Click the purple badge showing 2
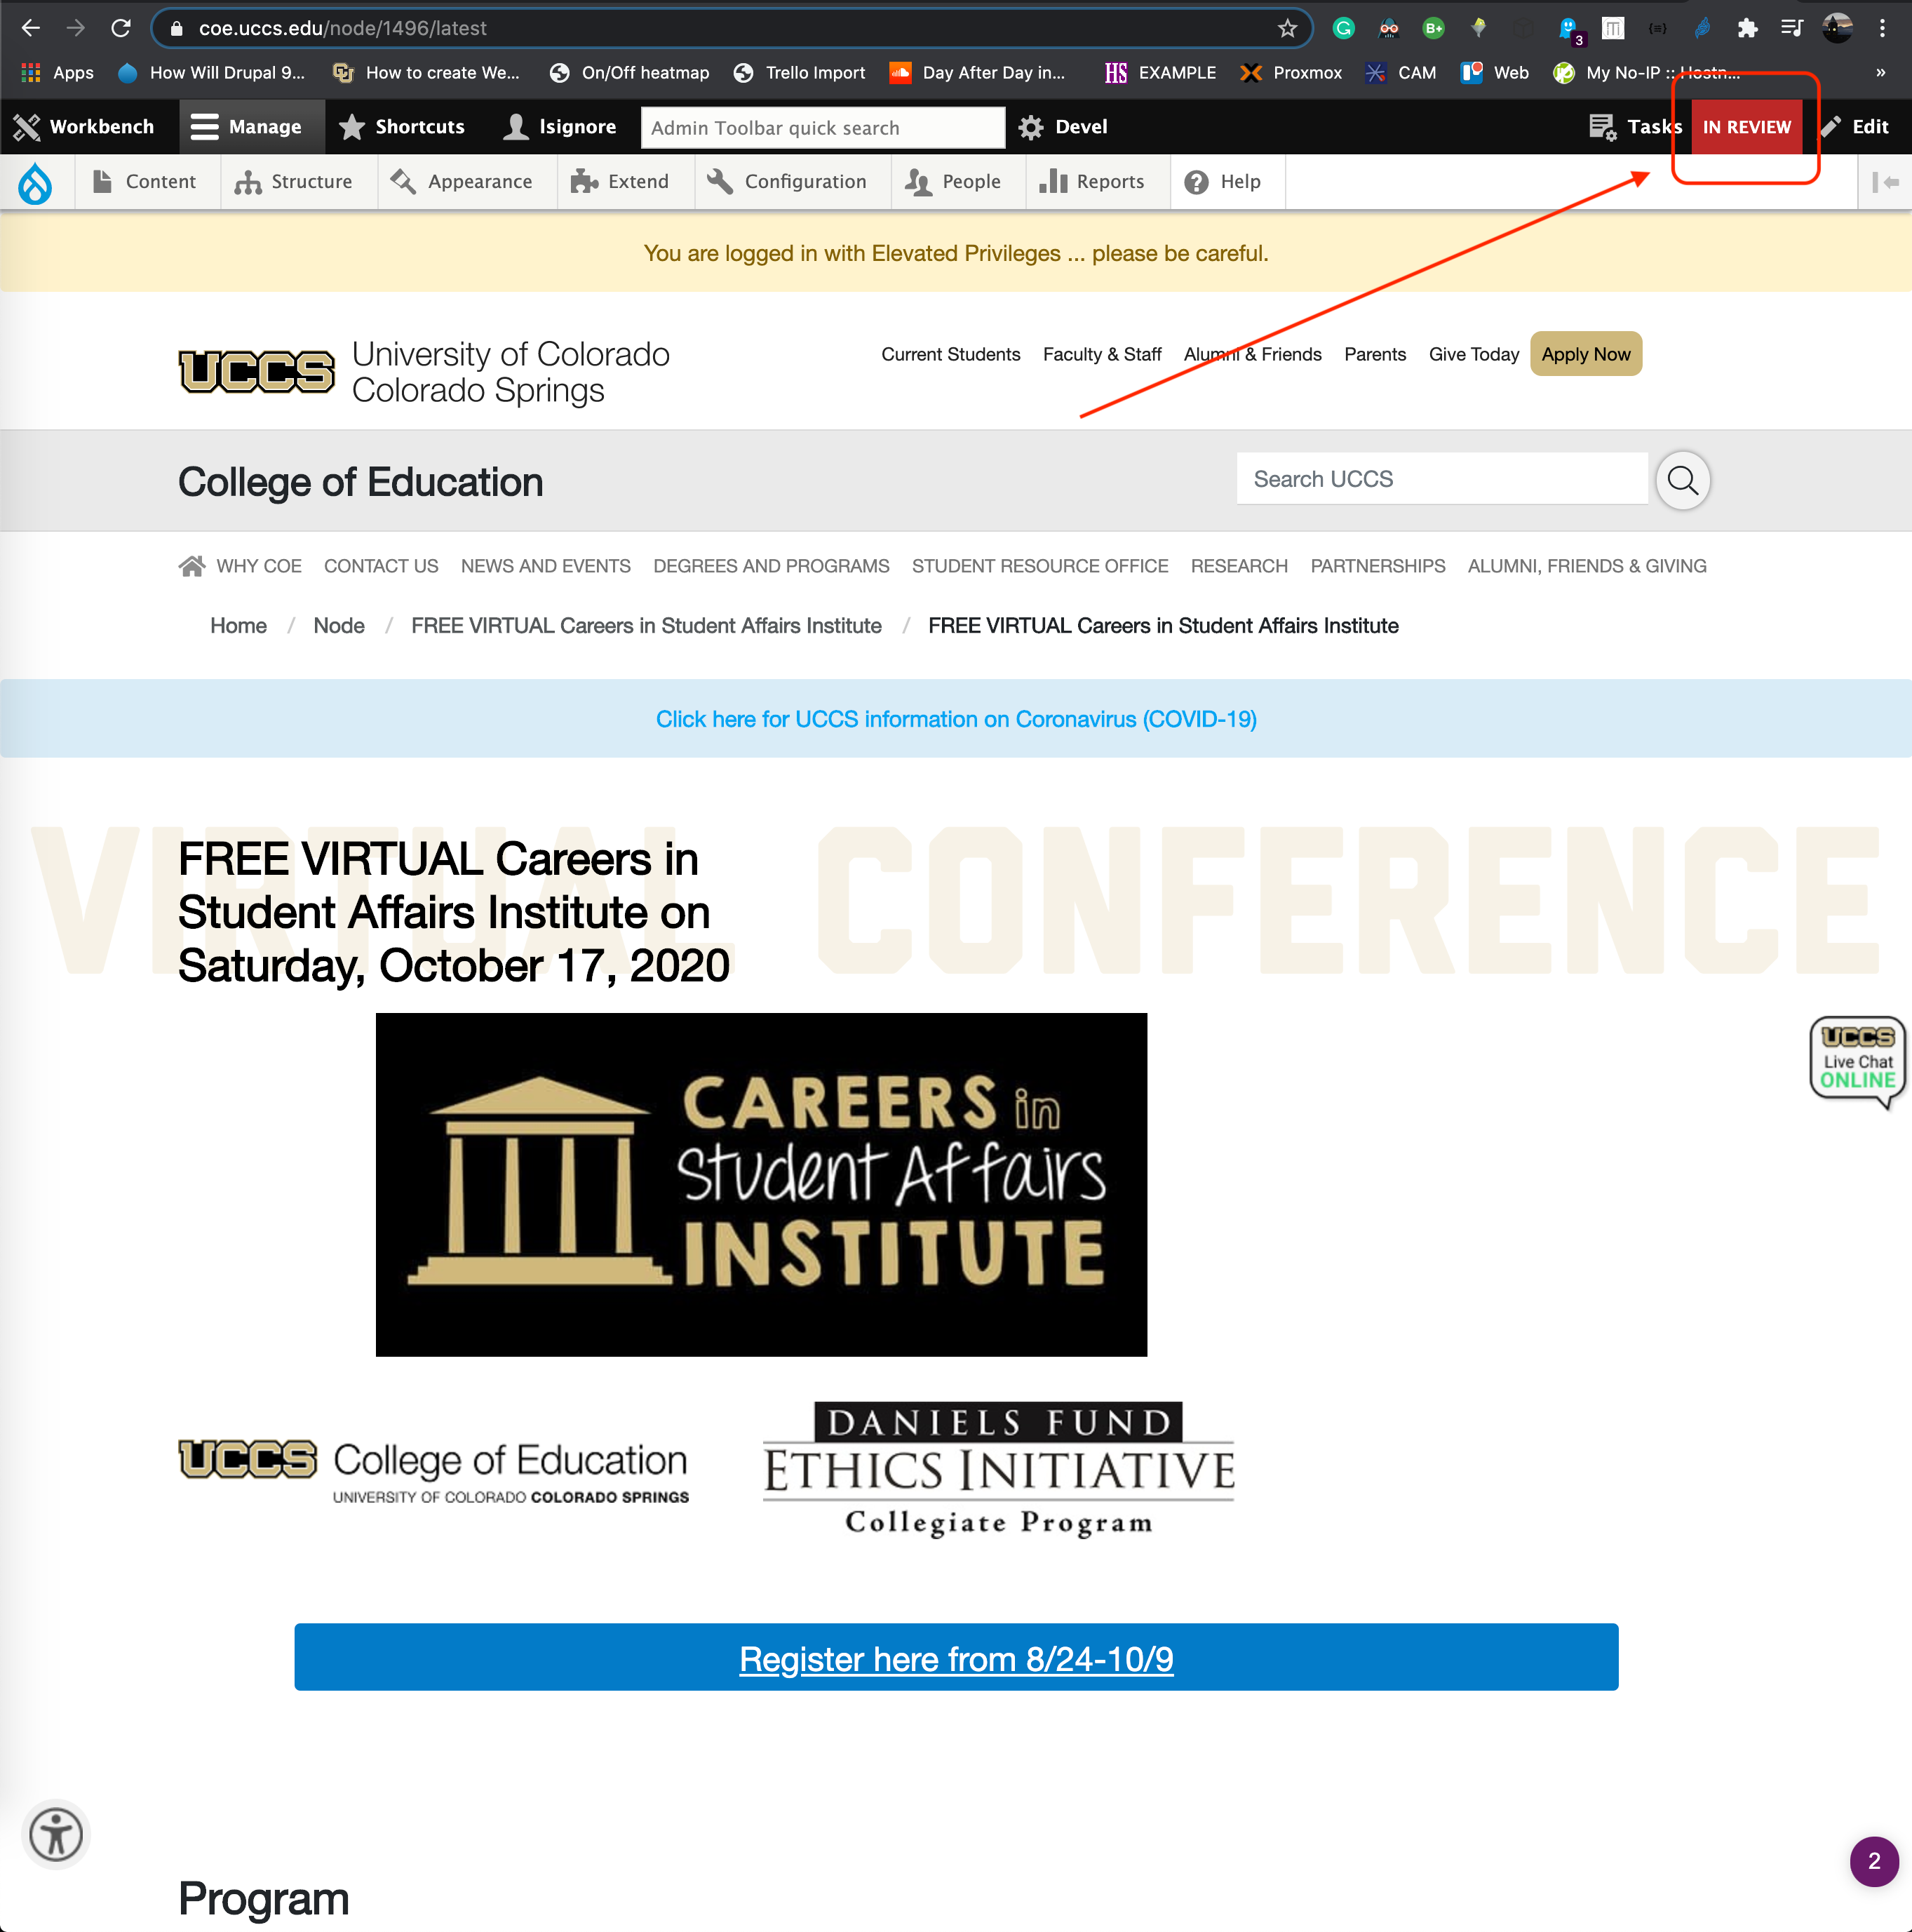The image size is (1912, 1932). click(1874, 1861)
